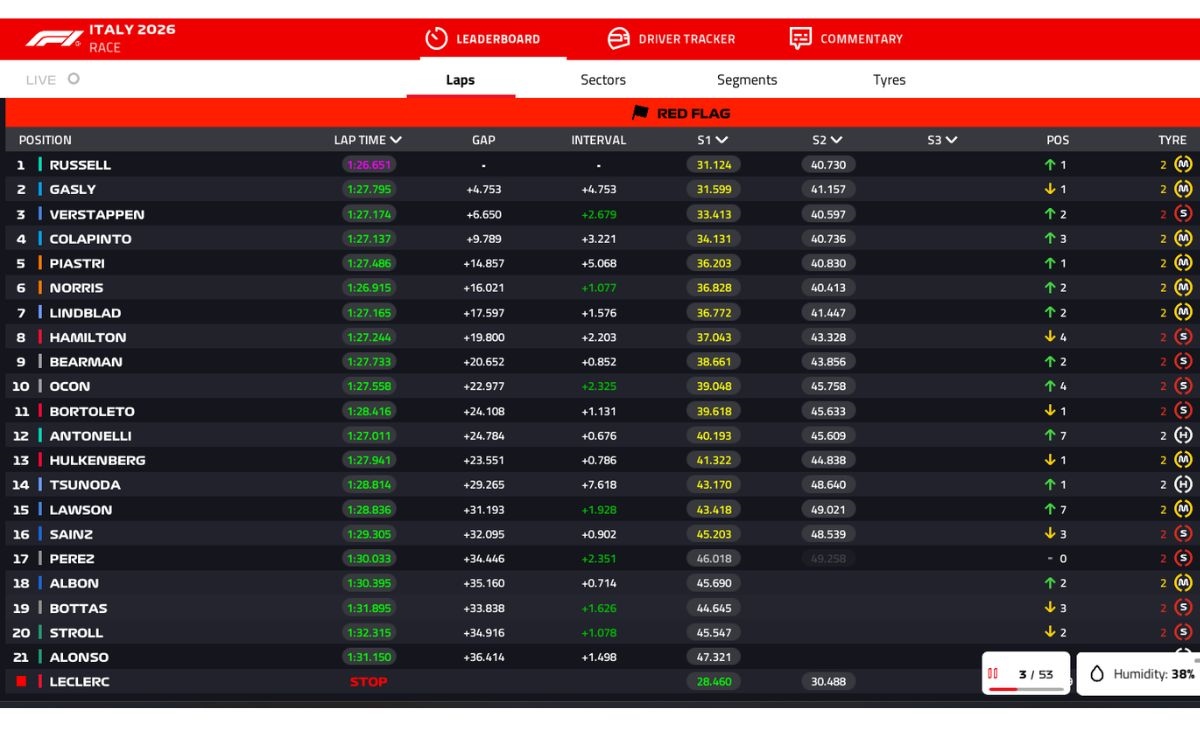This screenshot has width=1200, height=729.
Task: Click Stroll's soft tyre icon
Action: point(1183,632)
